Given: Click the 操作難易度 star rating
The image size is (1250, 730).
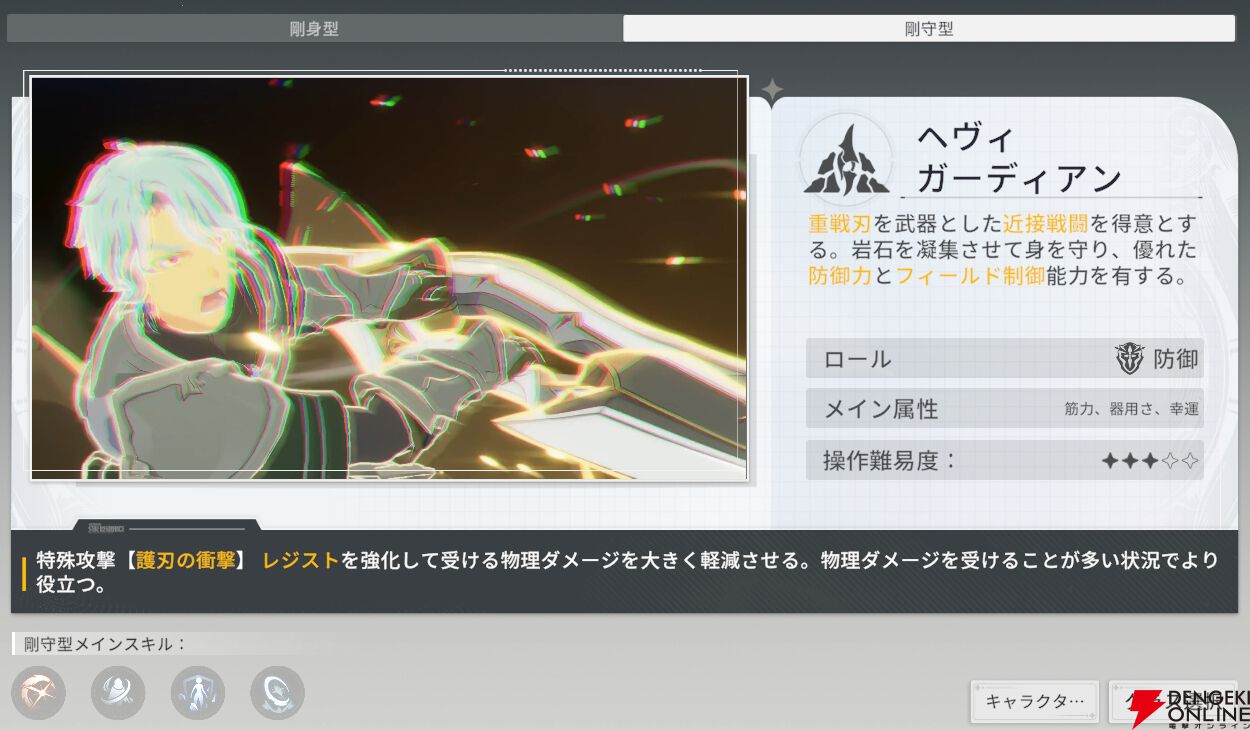Looking at the screenshot, I should tap(1149, 461).
